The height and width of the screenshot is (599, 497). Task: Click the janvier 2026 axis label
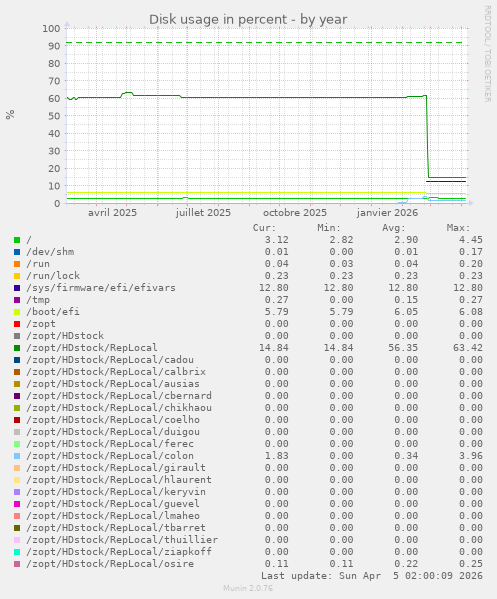click(x=387, y=213)
